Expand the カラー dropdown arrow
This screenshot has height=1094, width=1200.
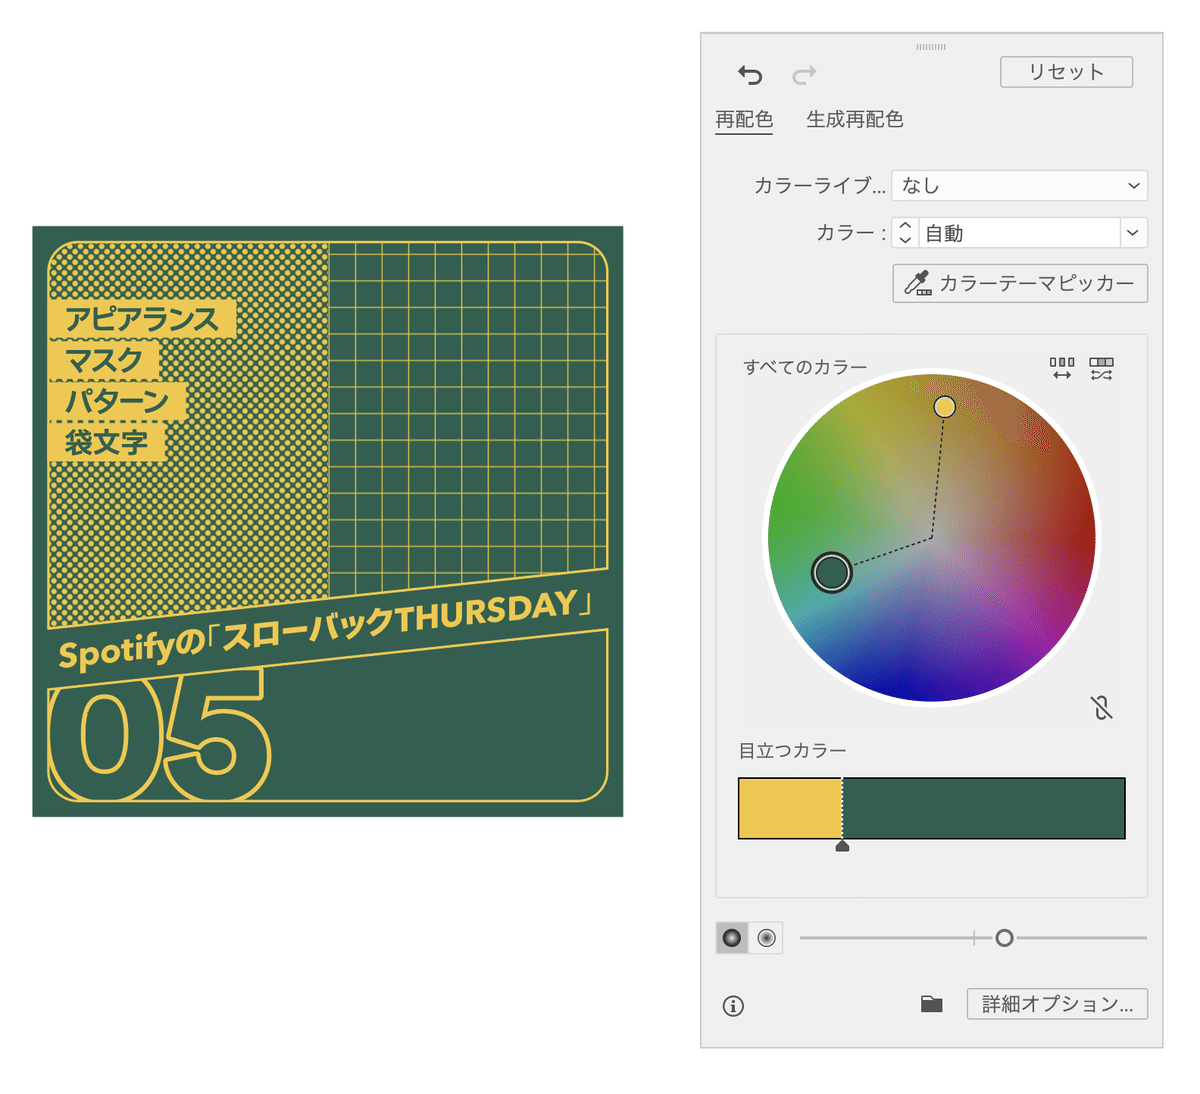[x=1133, y=233]
